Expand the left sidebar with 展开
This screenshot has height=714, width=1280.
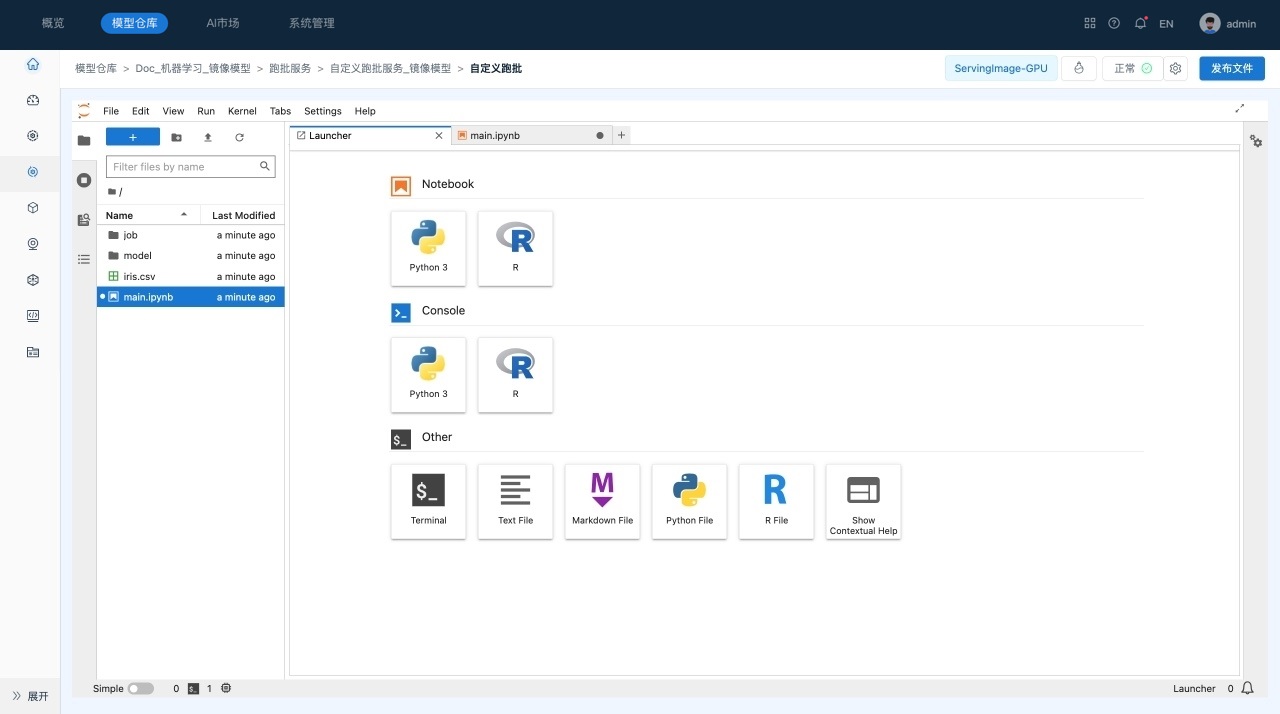pyautogui.click(x=30, y=696)
